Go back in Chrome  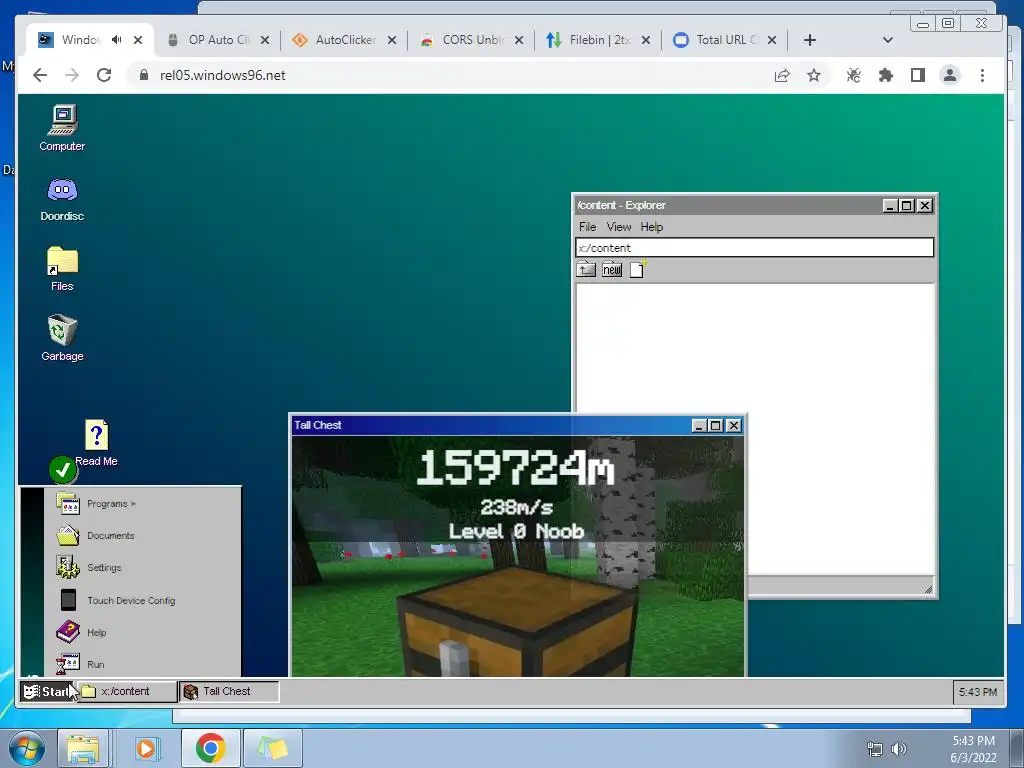tap(40, 75)
